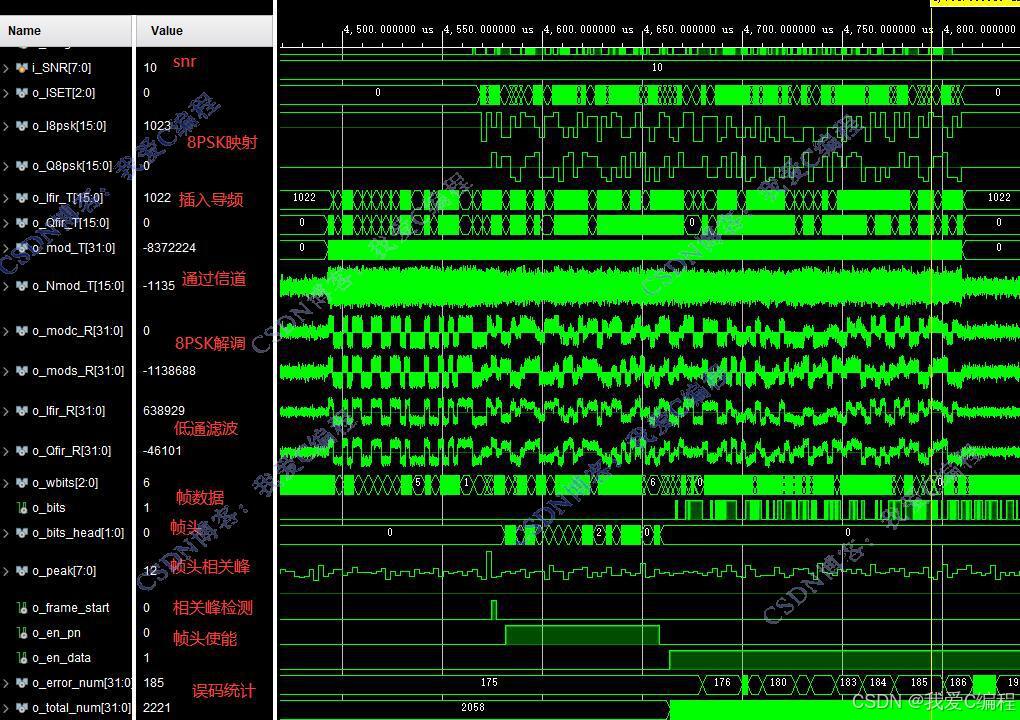1020x720 pixels.
Task: Click the o_total_num[31:0] bus icon
Action: [x=21, y=708]
